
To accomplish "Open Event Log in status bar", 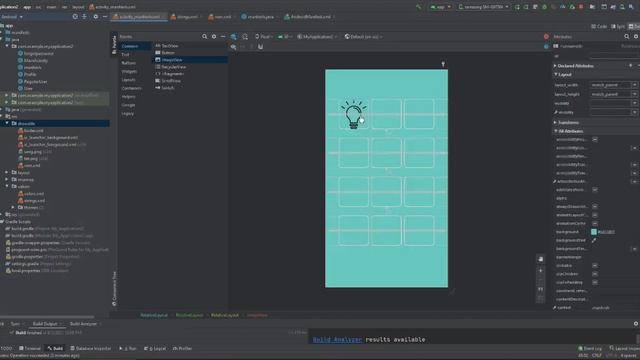I will [590, 349].
